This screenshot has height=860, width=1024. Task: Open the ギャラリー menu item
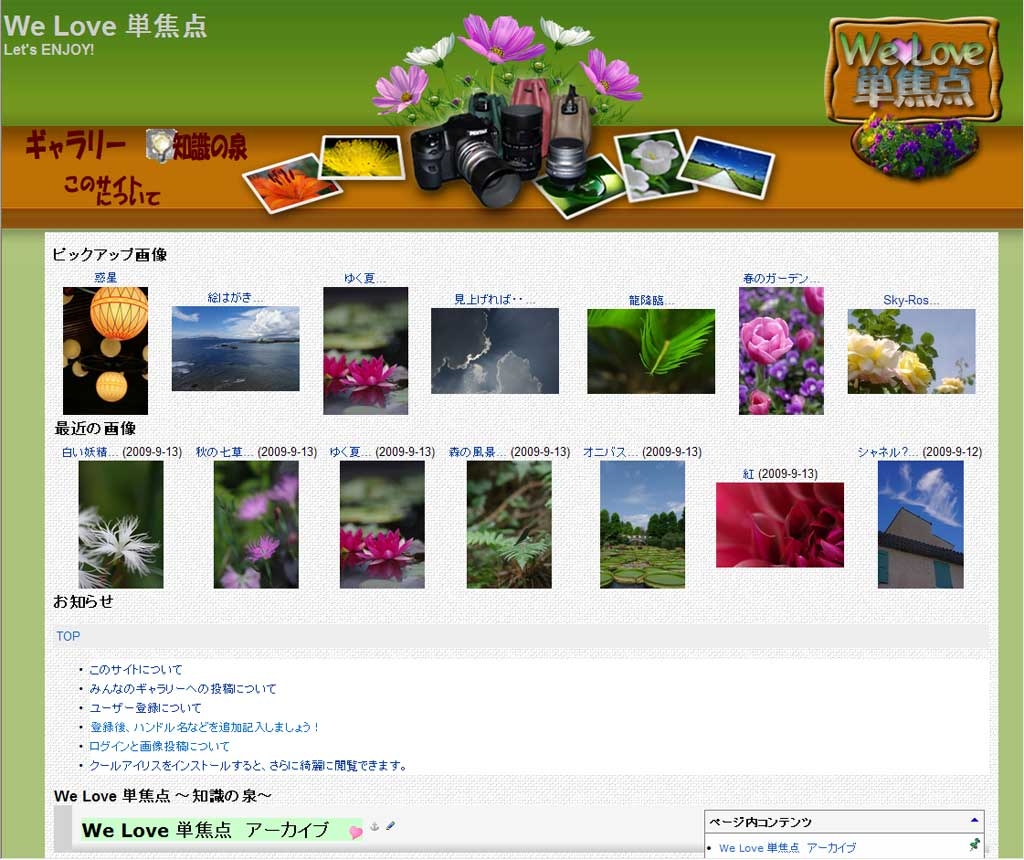pyautogui.click(x=75, y=145)
